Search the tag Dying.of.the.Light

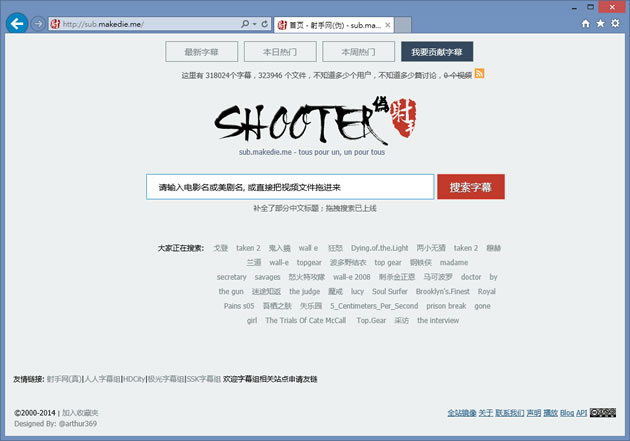(379, 248)
